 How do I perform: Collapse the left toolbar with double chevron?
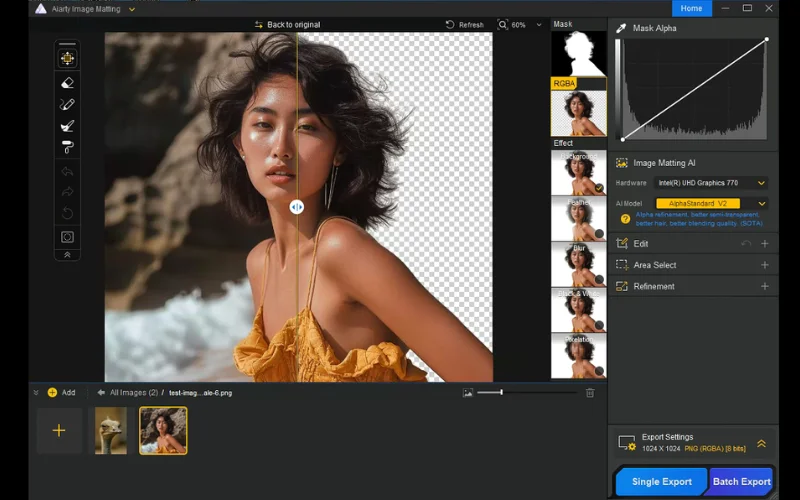67,255
